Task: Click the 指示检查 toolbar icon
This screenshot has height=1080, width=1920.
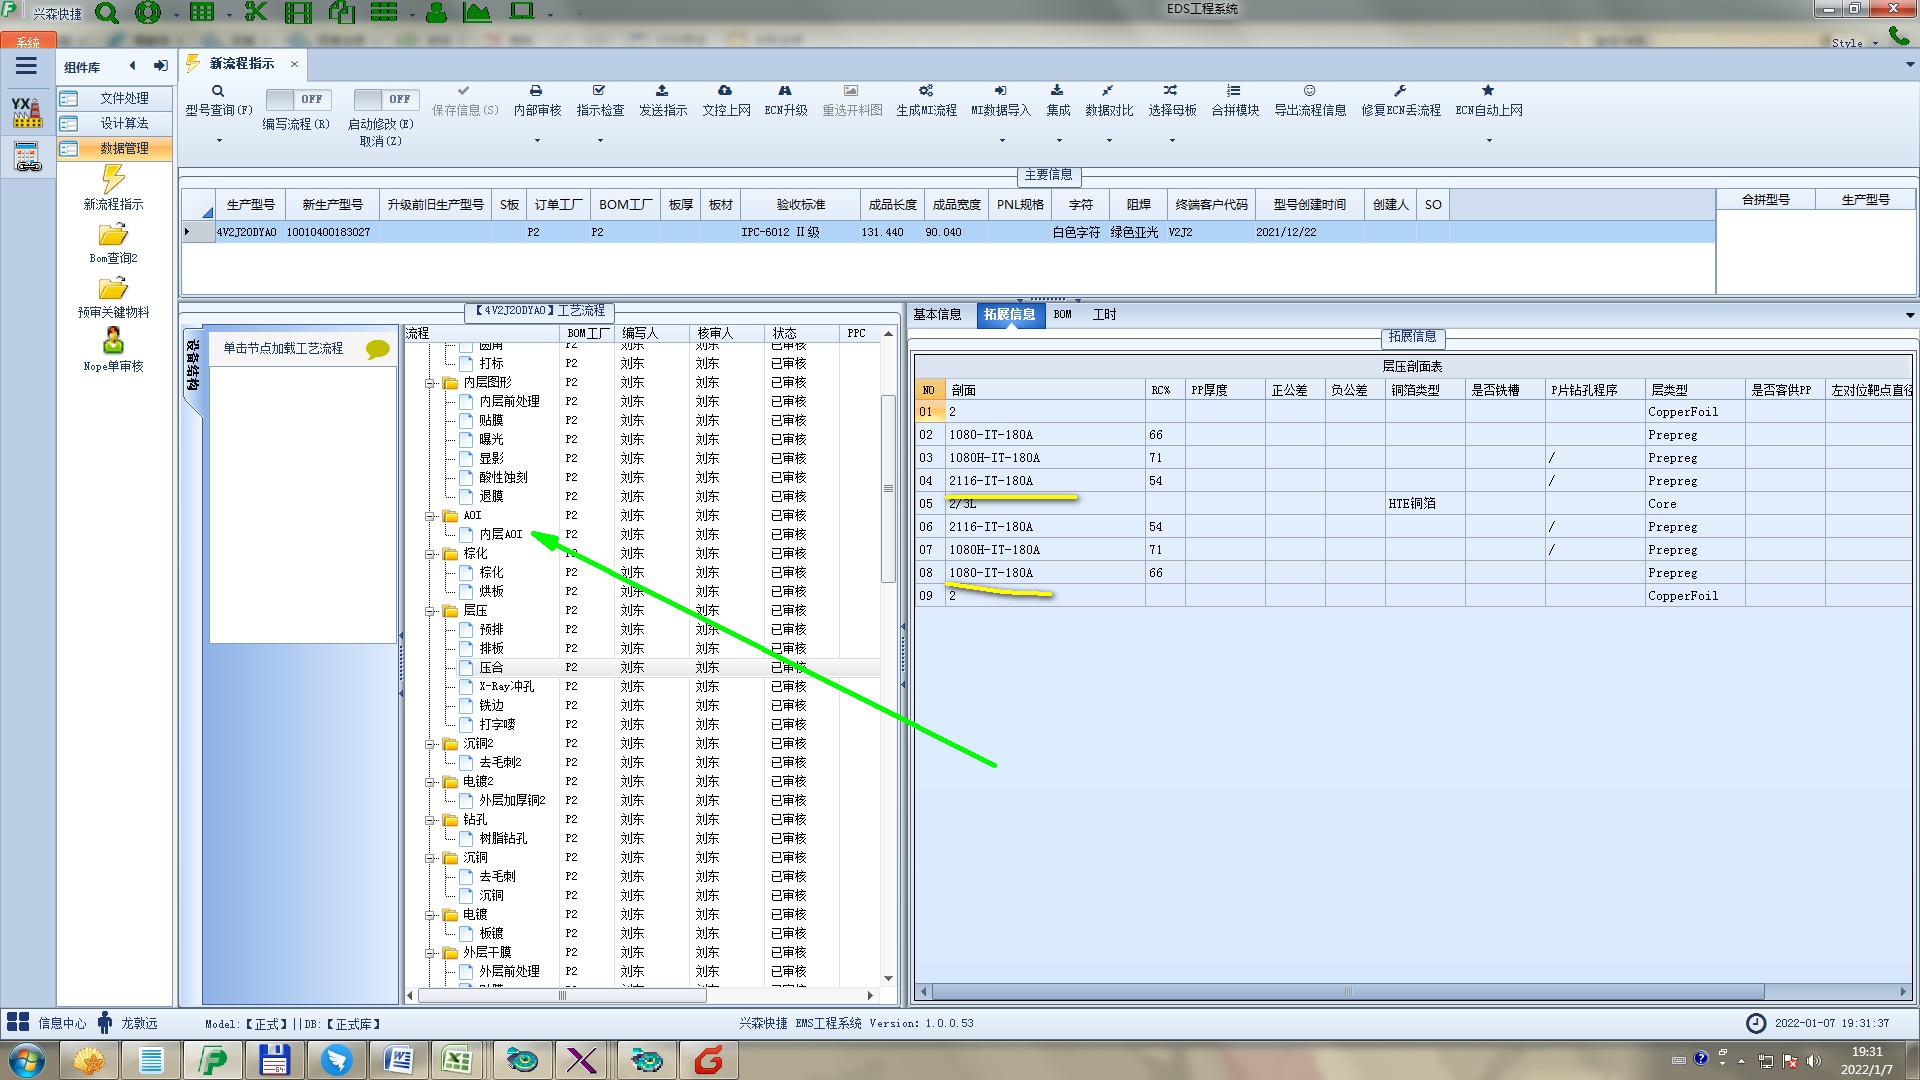Action: pos(599,91)
